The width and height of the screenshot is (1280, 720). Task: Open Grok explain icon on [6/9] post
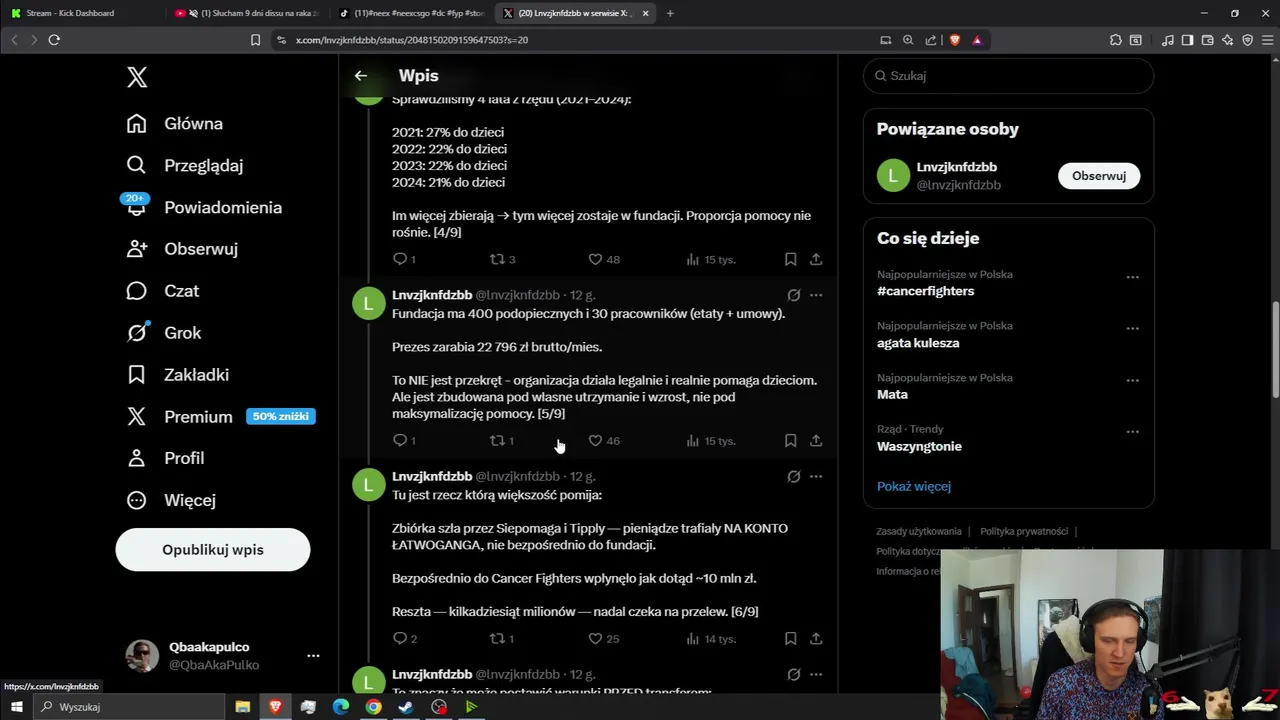793,476
